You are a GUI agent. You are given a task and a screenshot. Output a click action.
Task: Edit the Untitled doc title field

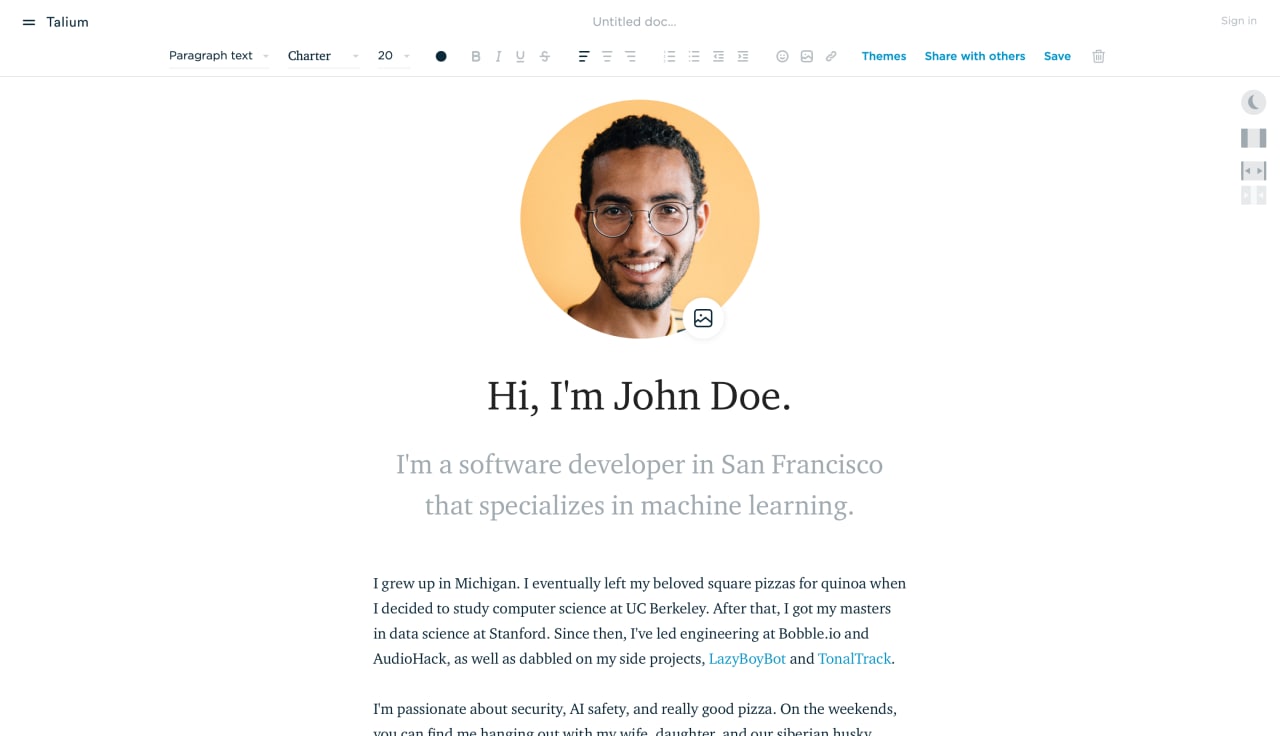click(634, 21)
